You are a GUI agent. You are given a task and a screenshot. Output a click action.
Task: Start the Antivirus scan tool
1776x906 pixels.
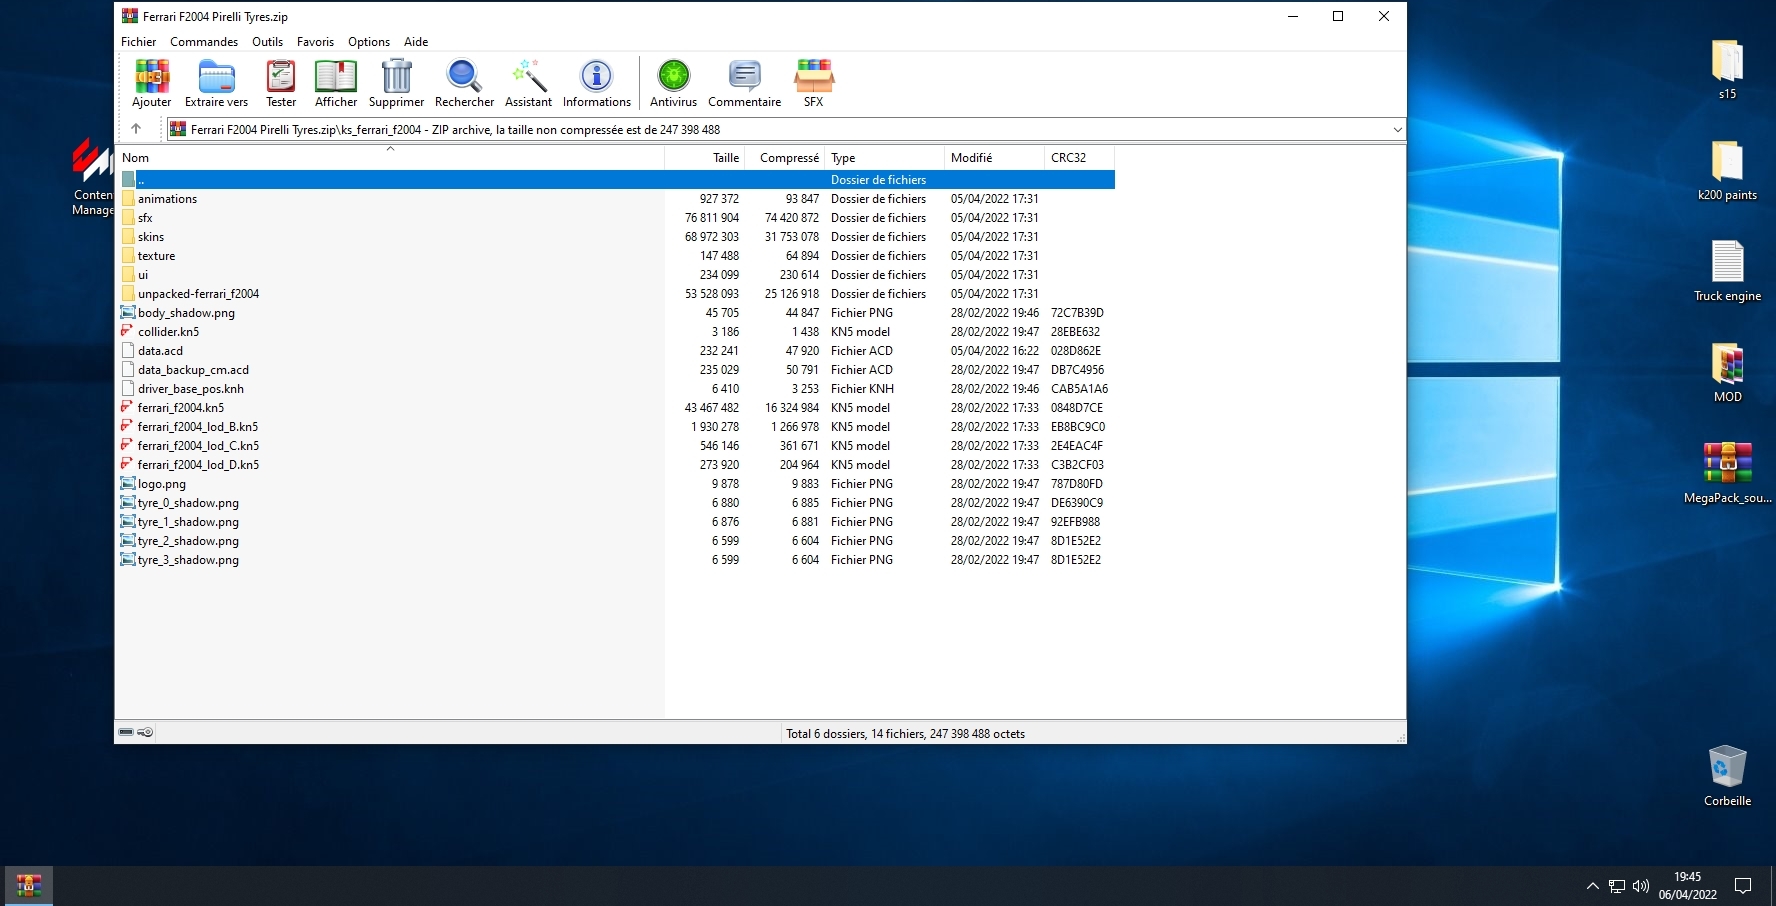tap(673, 83)
